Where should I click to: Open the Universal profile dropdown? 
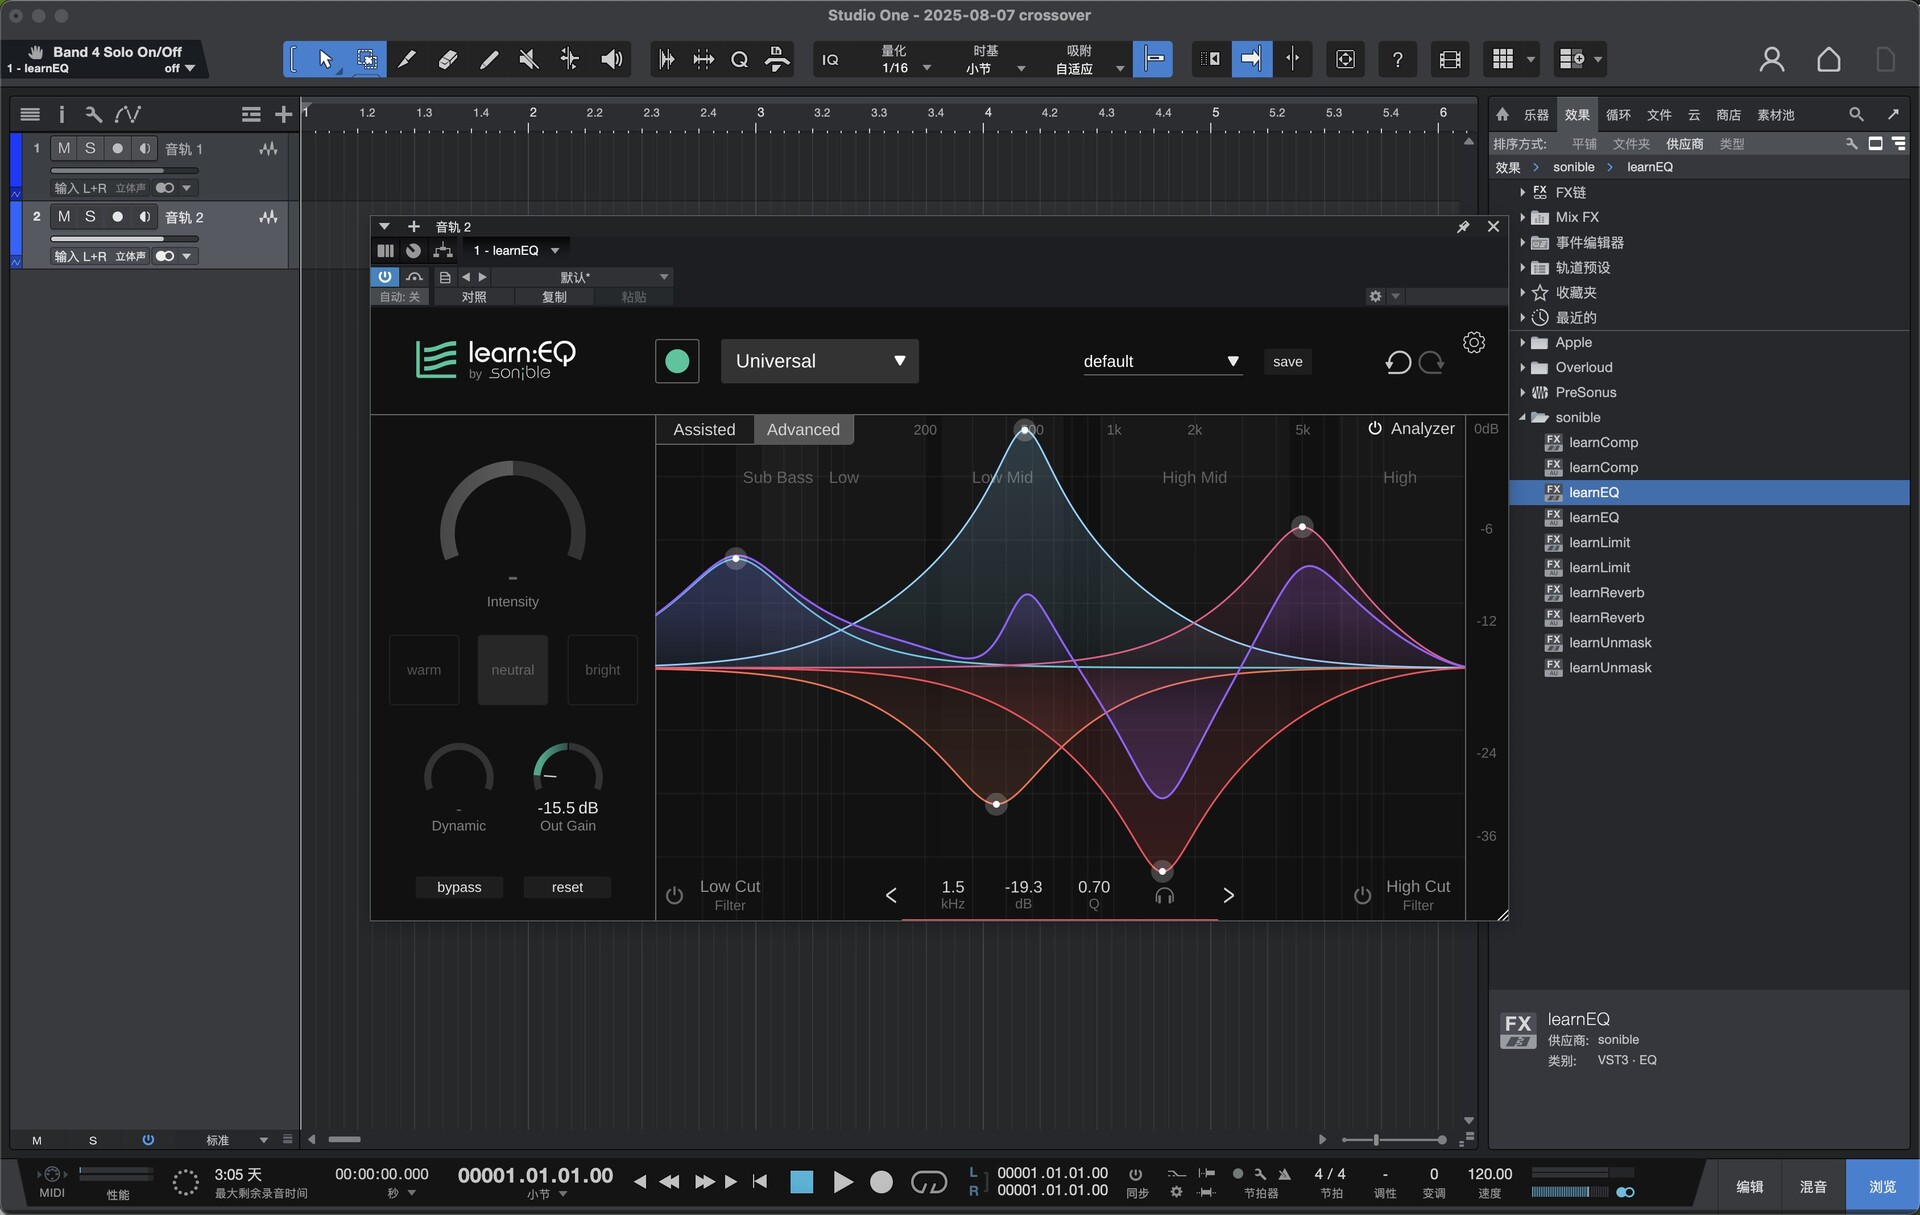click(819, 361)
